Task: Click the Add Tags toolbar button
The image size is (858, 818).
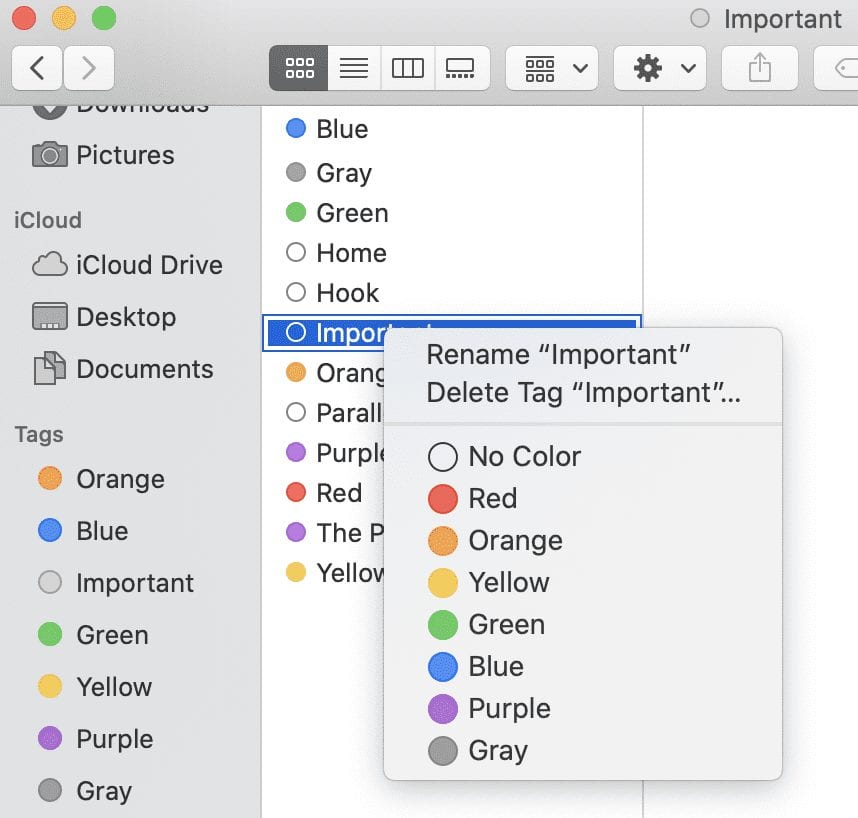Action: click(x=840, y=68)
